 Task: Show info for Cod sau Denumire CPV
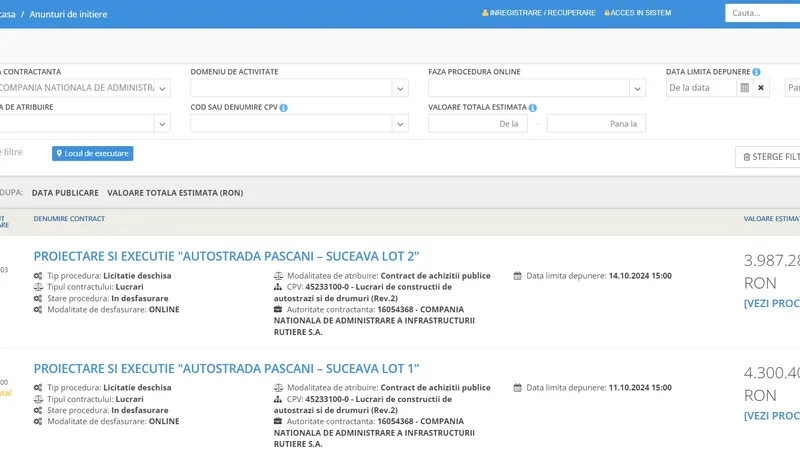[284, 108]
